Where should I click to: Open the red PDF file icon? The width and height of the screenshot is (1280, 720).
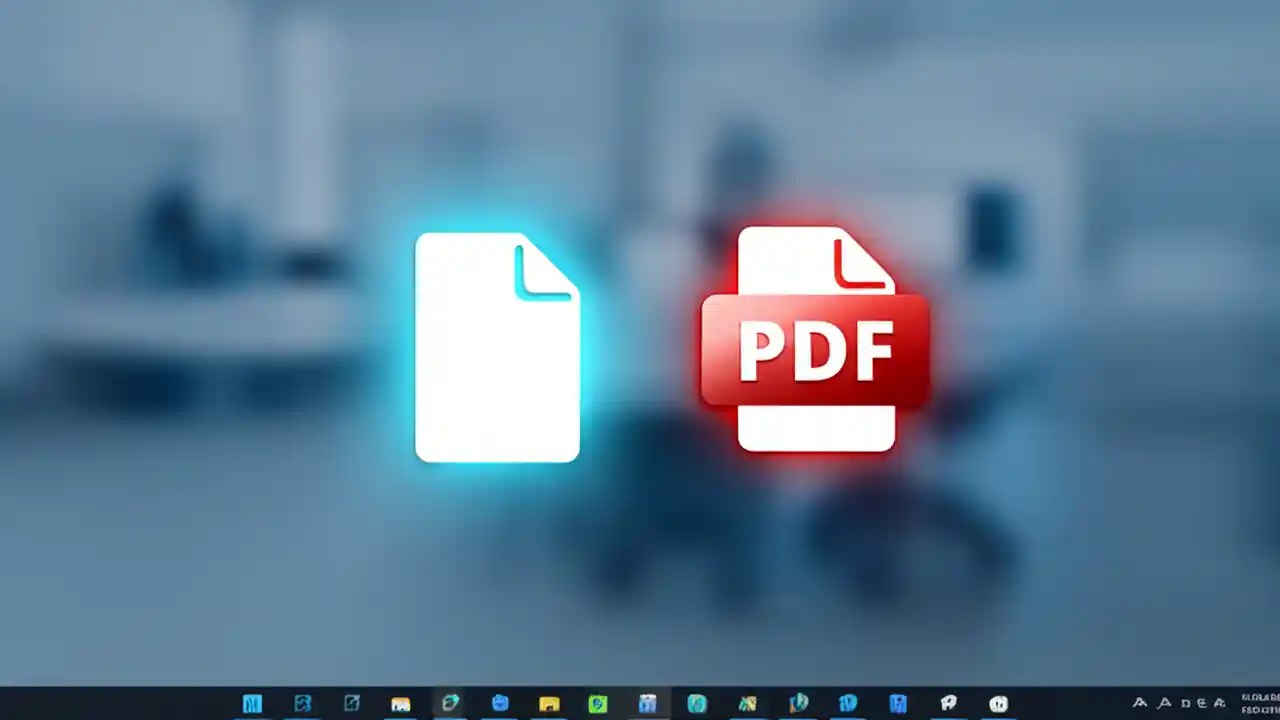click(x=815, y=345)
